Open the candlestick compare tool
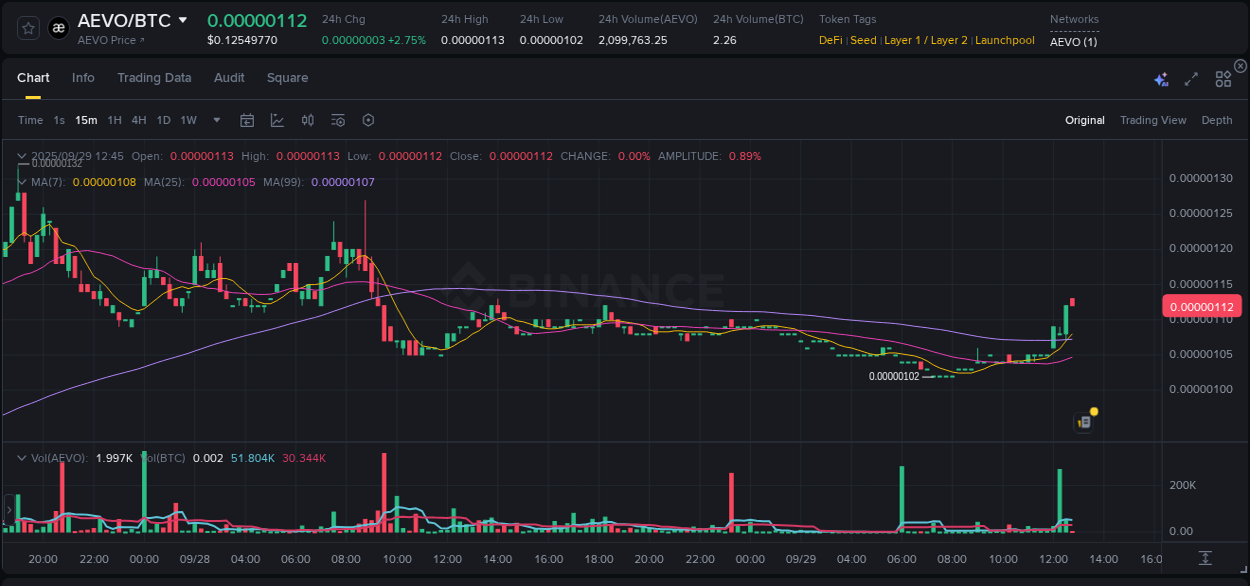This screenshot has height=586, width=1250. (x=307, y=120)
